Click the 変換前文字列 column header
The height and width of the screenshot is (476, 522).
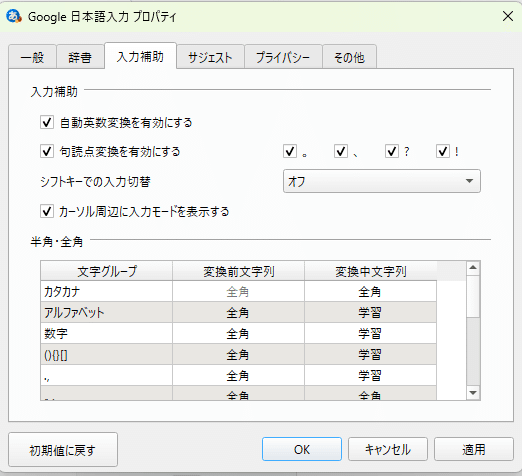pyautogui.click(x=238, y=271)
